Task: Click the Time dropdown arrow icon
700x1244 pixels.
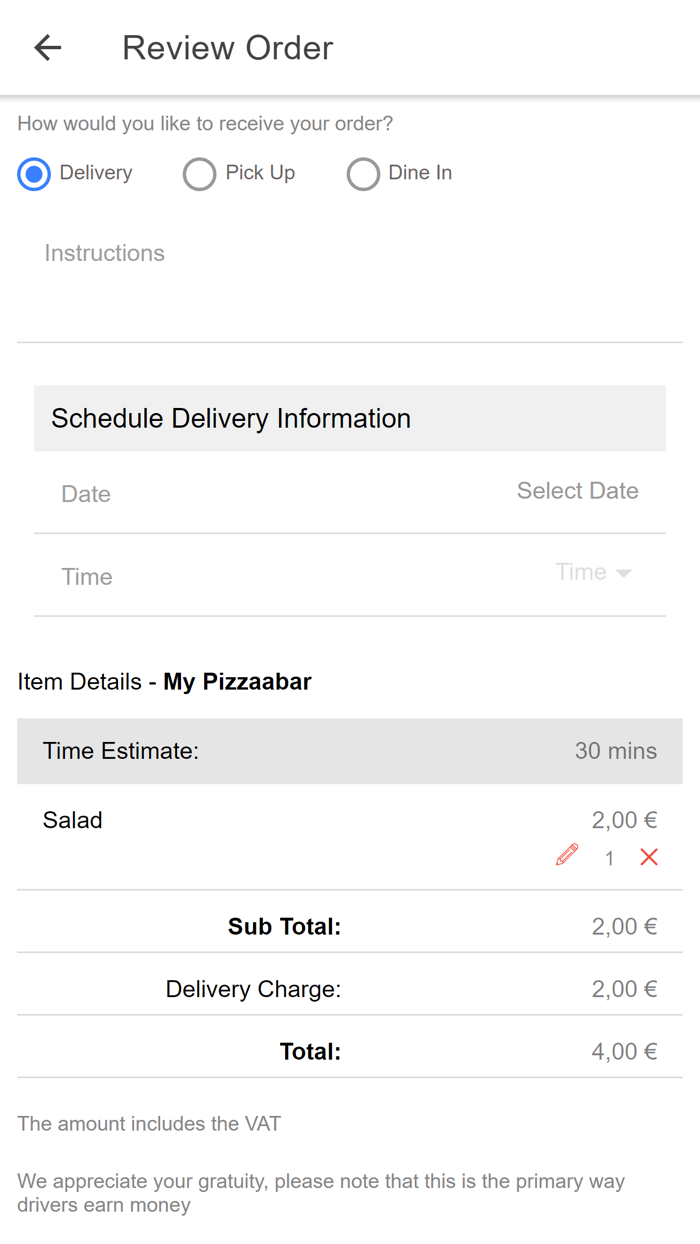Action: [623, 573]
